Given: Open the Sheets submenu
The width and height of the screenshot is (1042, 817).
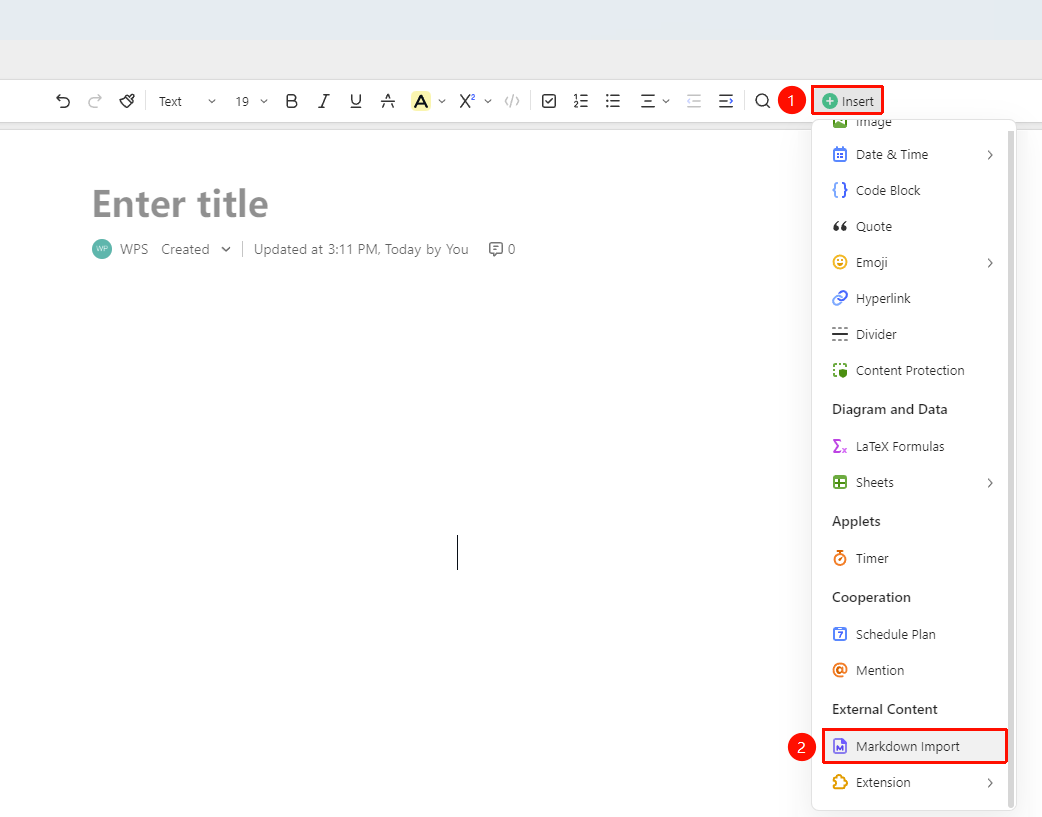Looking at the screenshot, I should point(913,483).
